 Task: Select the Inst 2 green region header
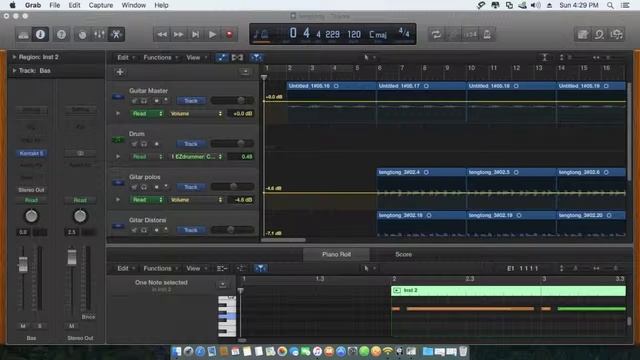(508, 291)
